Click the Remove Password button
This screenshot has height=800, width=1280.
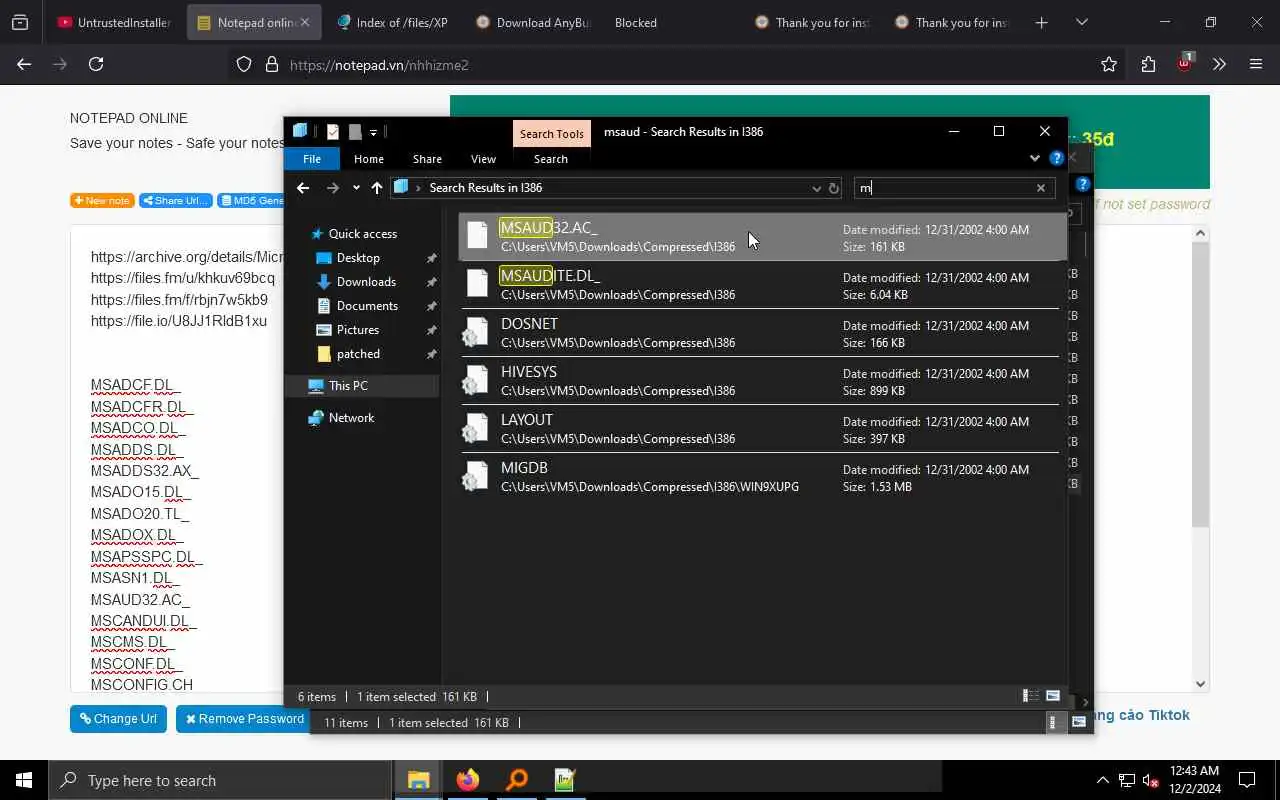[245, 719]
